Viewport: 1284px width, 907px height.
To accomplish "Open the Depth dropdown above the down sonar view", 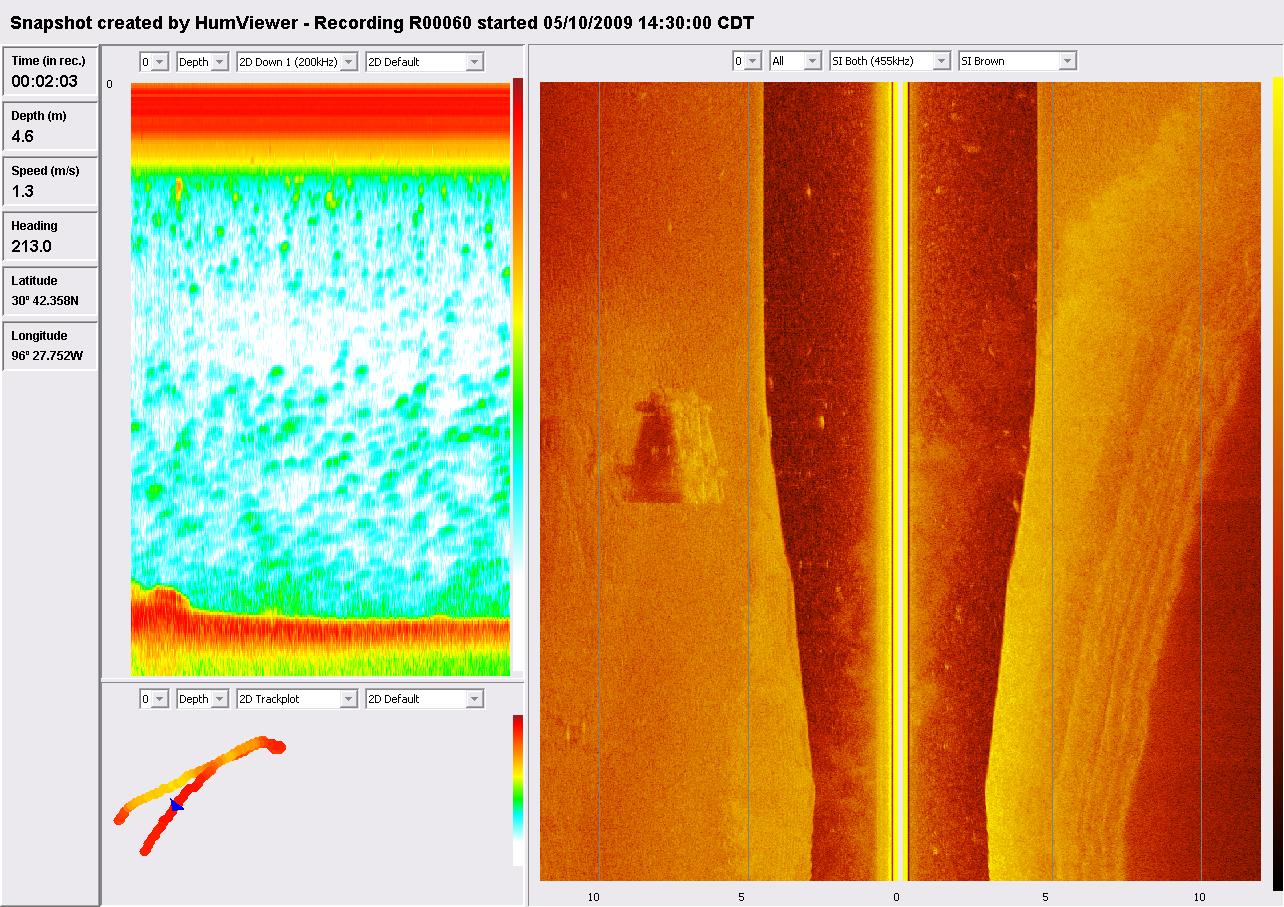I will coord(203,62).
